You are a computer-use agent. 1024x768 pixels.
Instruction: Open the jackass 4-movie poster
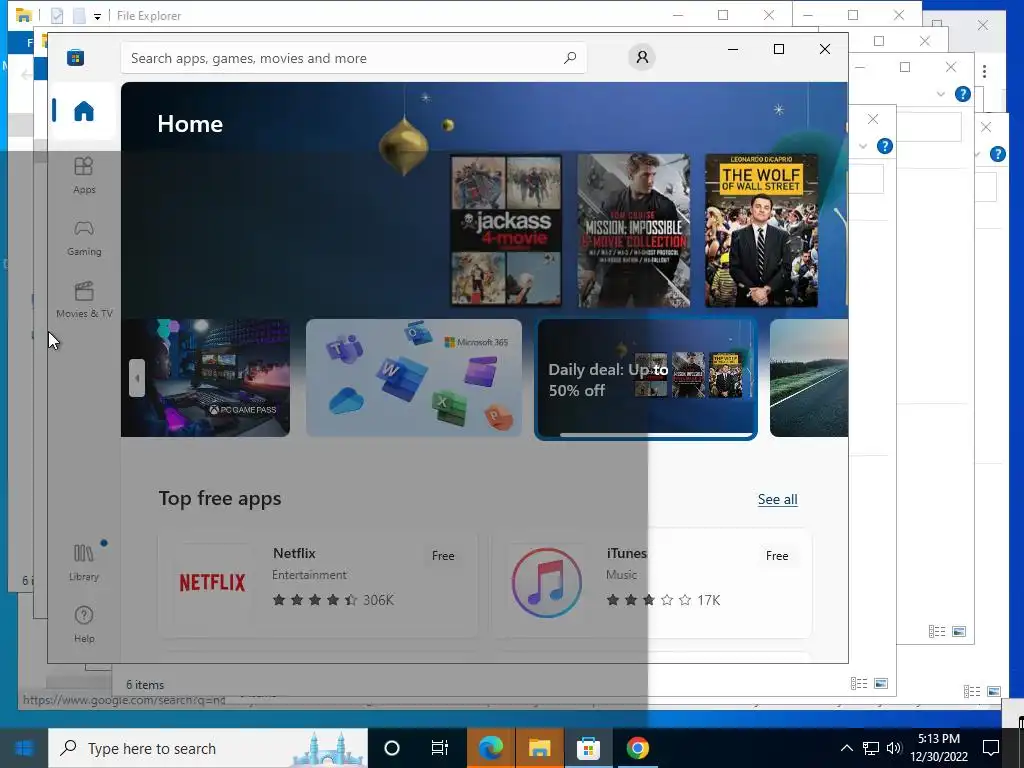506,230
